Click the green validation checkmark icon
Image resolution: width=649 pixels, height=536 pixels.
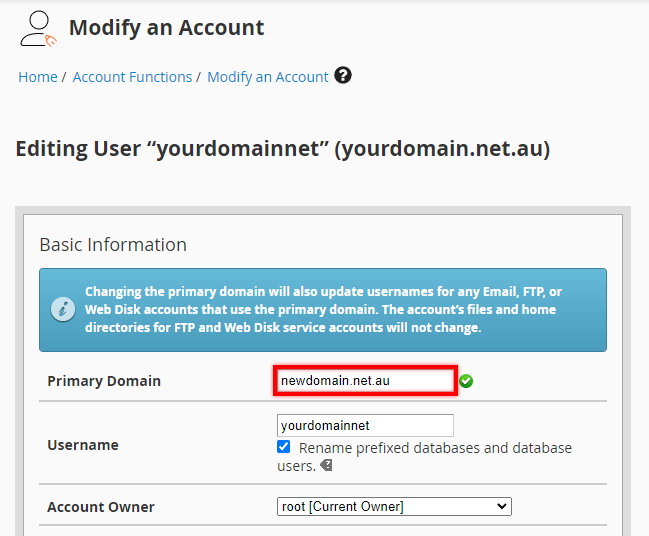[x=467, y=381]
